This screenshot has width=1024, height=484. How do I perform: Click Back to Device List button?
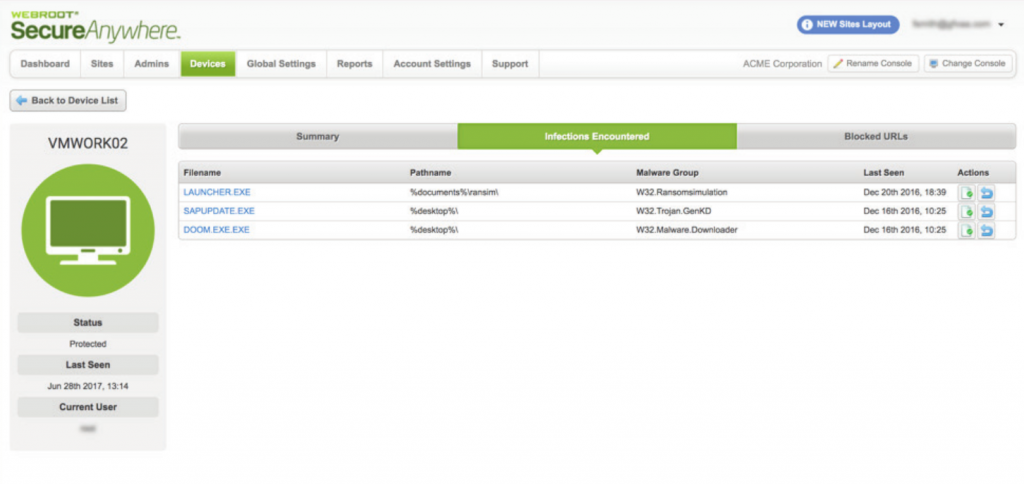coord(68,101)
